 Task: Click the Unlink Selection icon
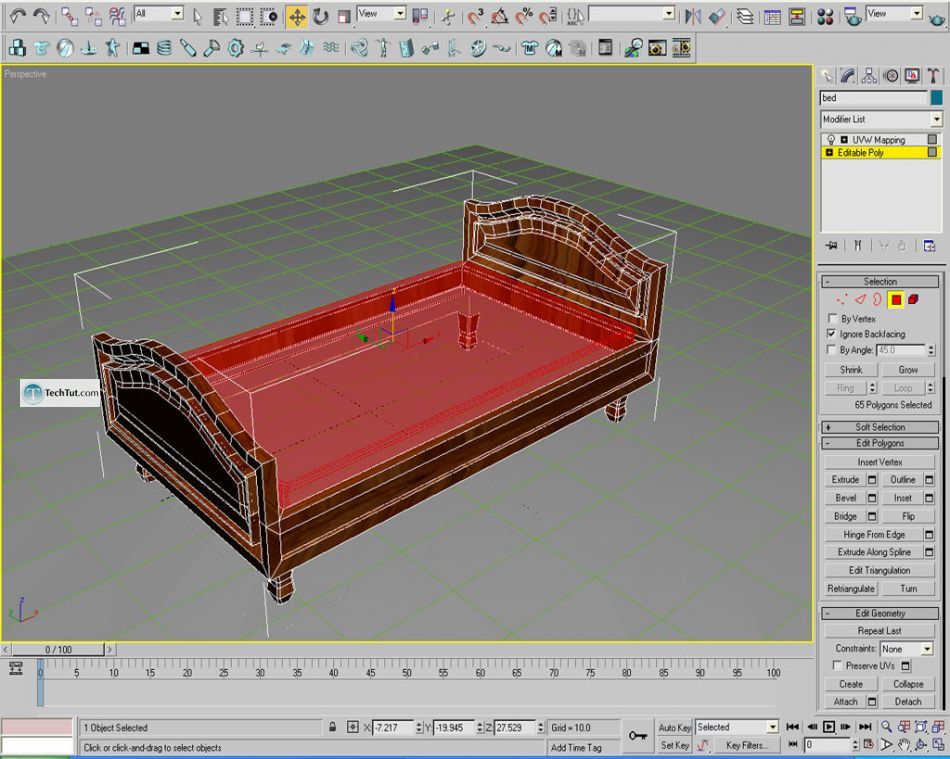[x=93, y=16]
